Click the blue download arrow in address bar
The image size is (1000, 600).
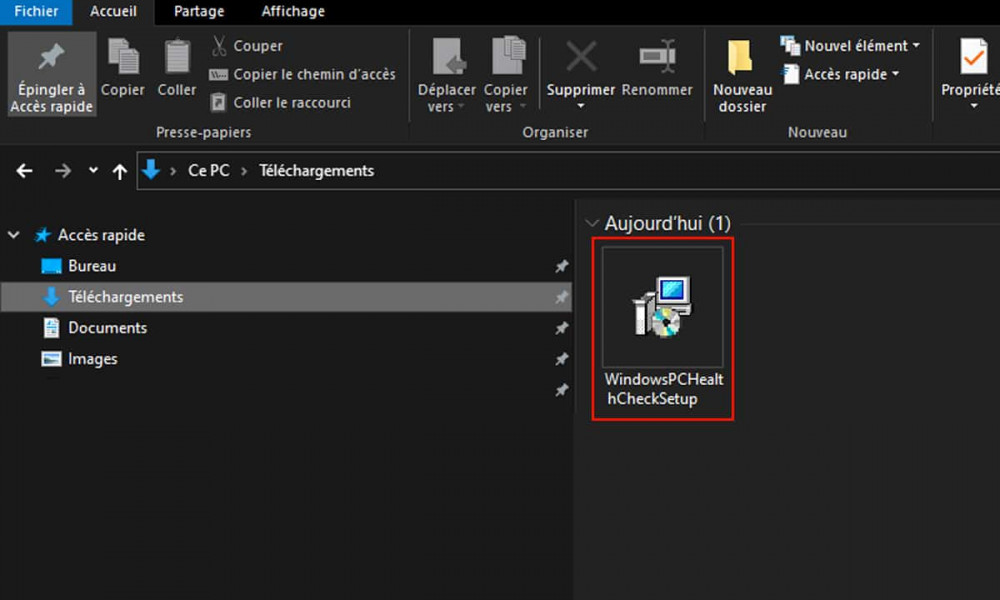pos(151,170)
